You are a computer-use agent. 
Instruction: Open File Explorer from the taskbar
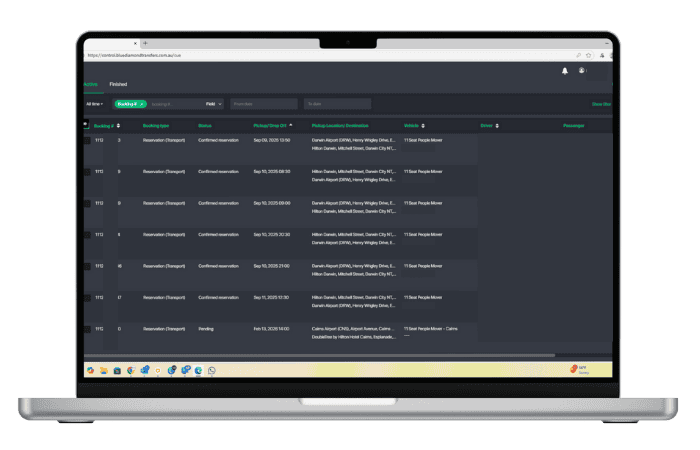coord(104,370)
